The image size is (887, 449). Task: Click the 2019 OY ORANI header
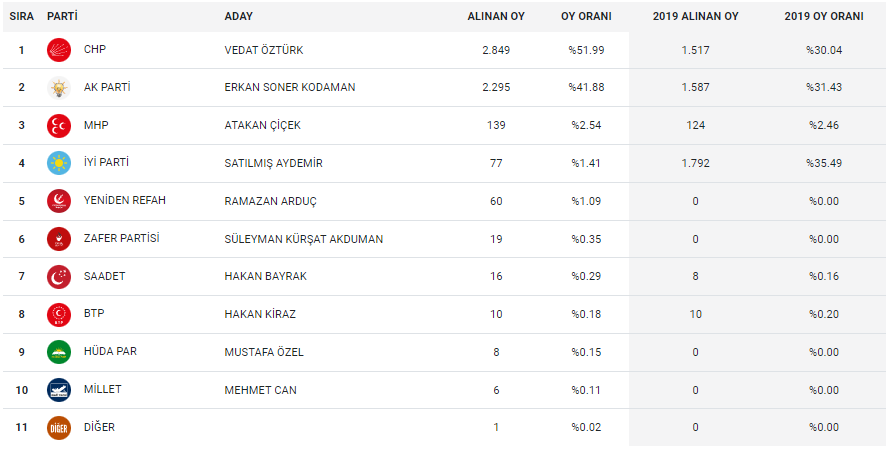pyautogui.click(x=824, y=17)
